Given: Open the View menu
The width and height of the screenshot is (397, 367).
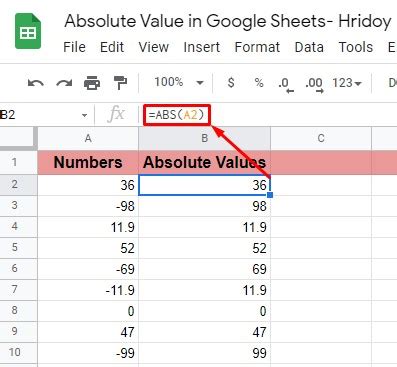Looking at the screenshot, I should pos(154,47).
